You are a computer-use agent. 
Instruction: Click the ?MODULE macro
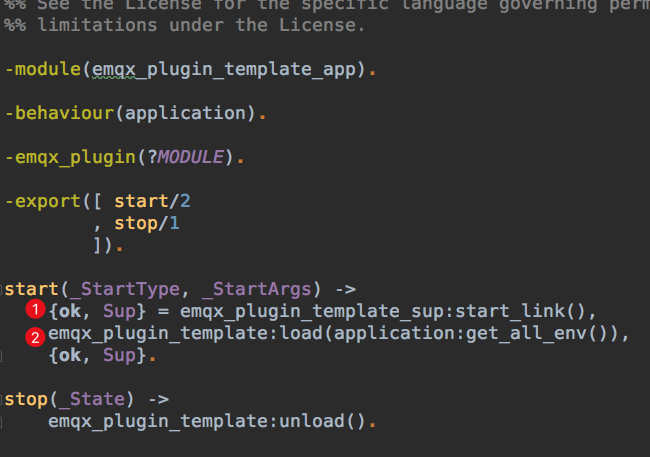186,157
